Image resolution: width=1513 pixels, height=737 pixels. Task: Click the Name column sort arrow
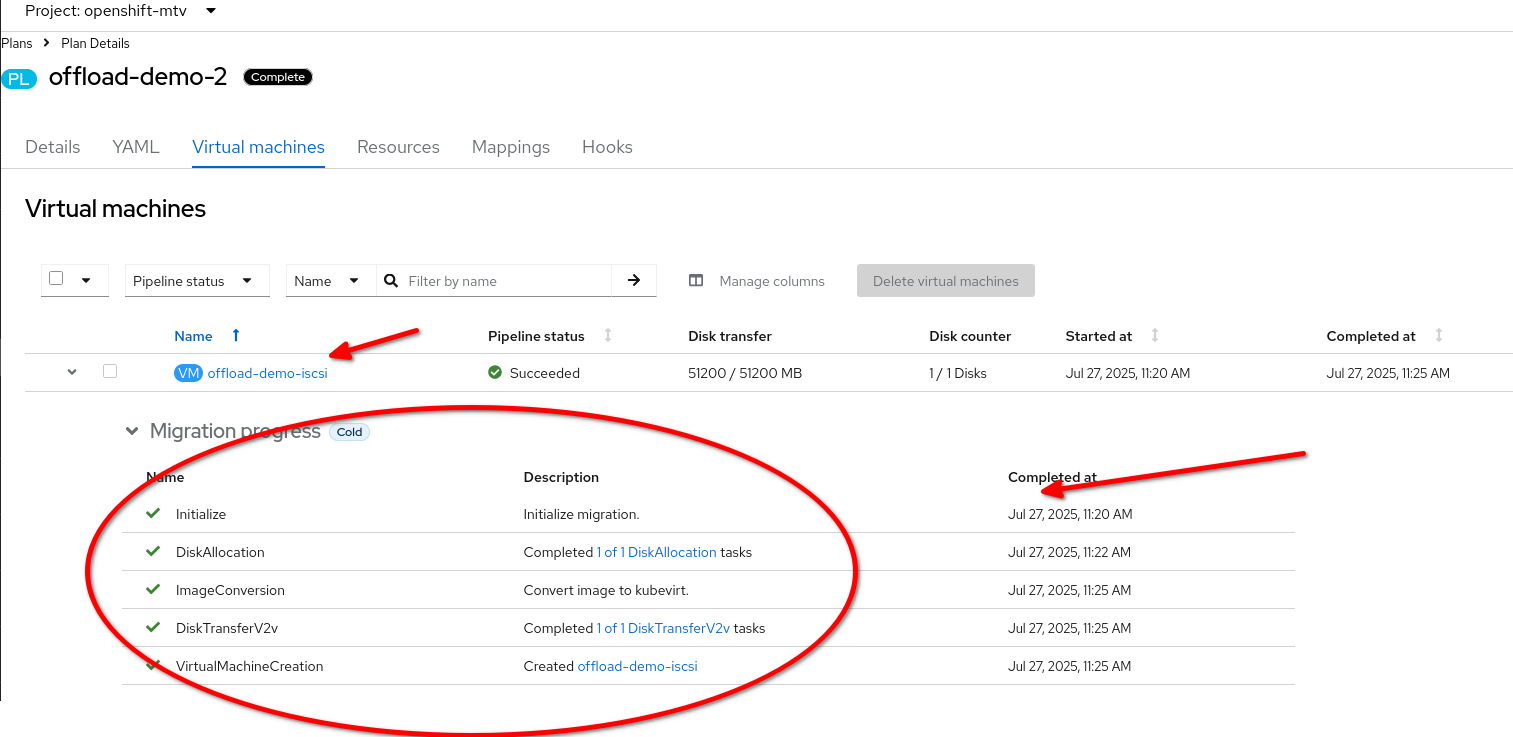(236, 336)
